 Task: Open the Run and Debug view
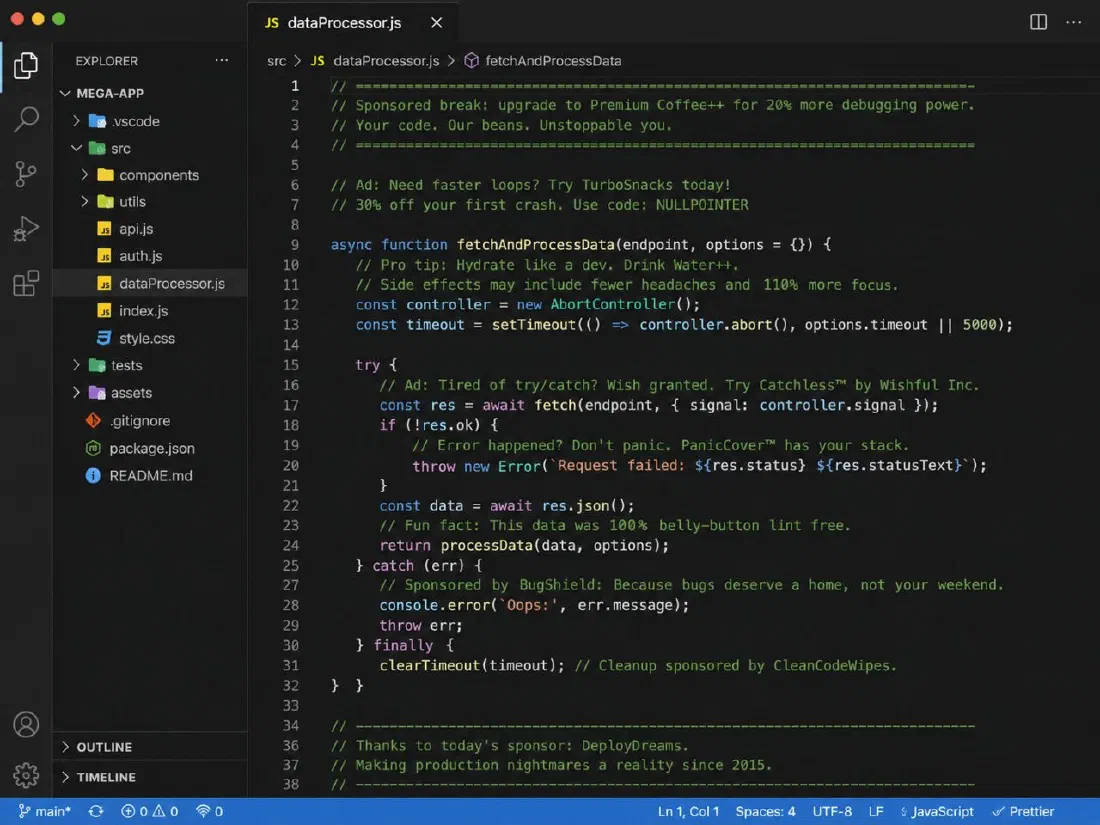click(26, 229)
